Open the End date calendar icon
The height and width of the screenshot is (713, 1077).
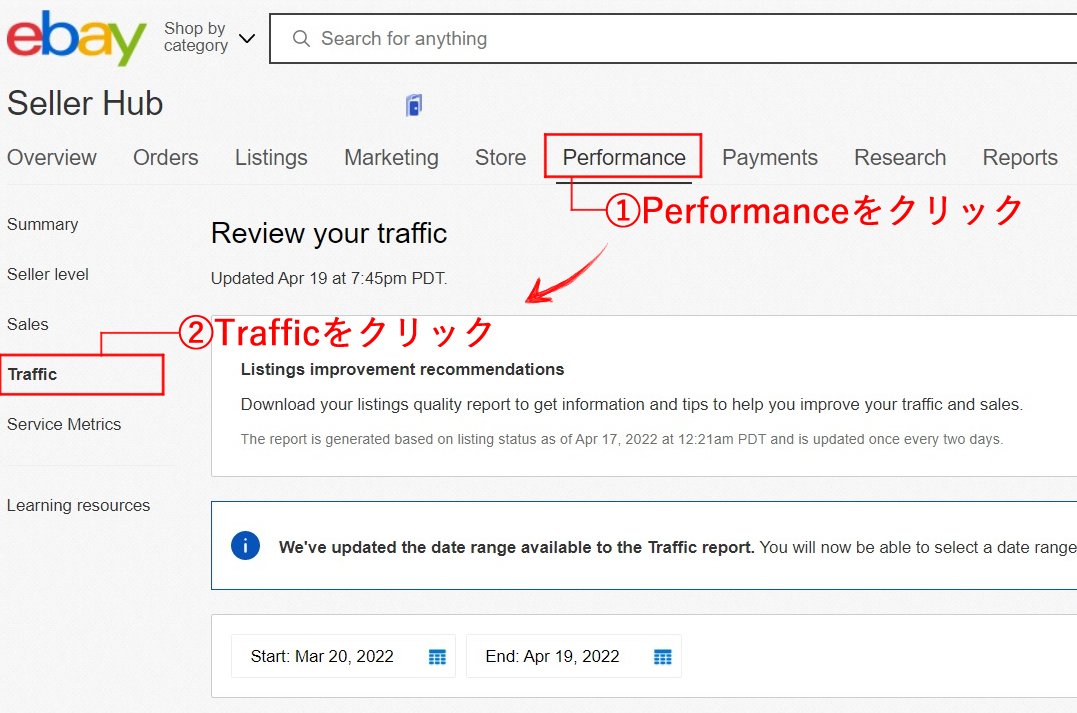click(x=662, y=657)
